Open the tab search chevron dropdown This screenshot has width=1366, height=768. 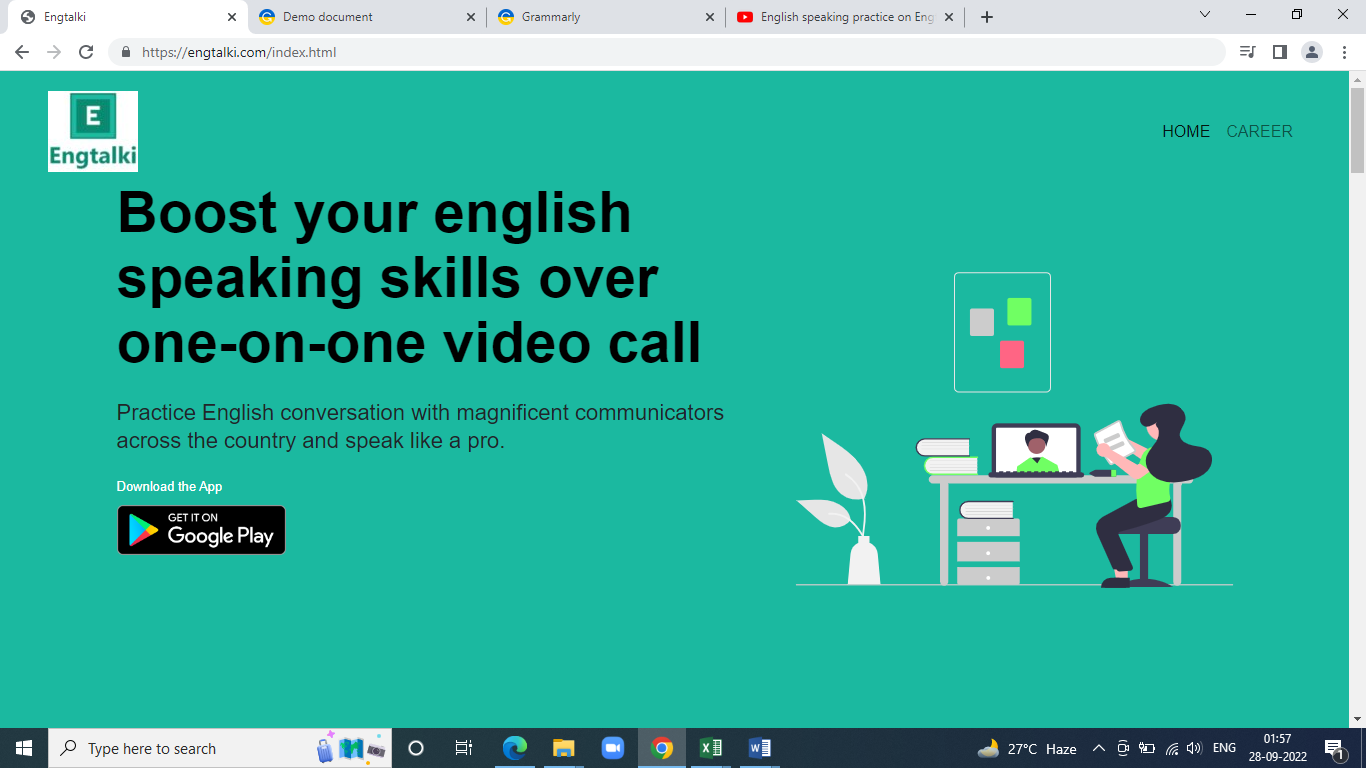point(1204,14)
